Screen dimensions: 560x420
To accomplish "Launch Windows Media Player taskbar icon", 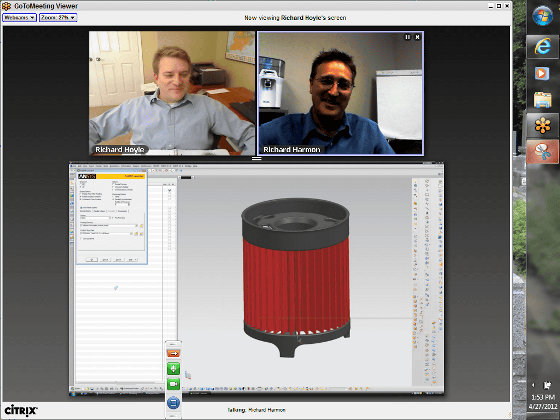I will click(542, 74).
